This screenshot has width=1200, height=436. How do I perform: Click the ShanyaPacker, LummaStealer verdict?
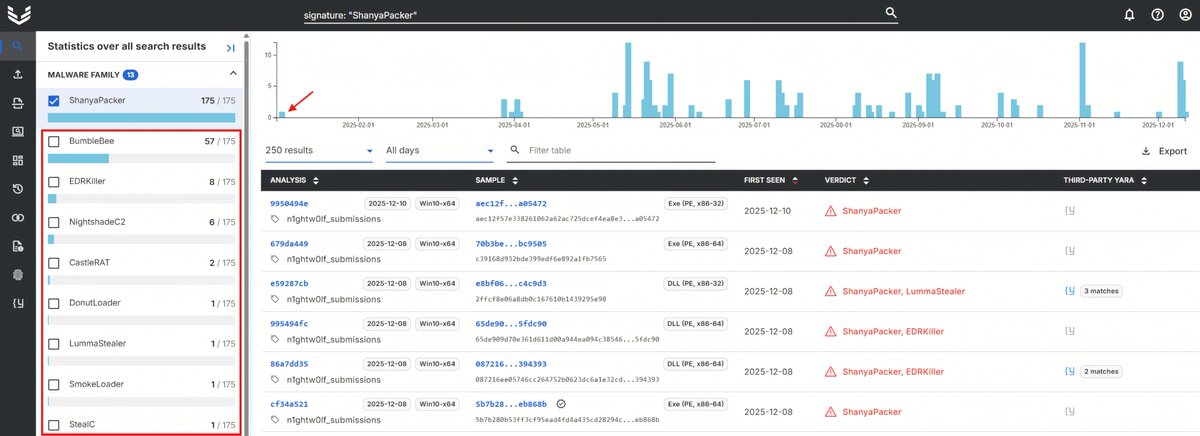pyautogui.click(x=903, y=291)
